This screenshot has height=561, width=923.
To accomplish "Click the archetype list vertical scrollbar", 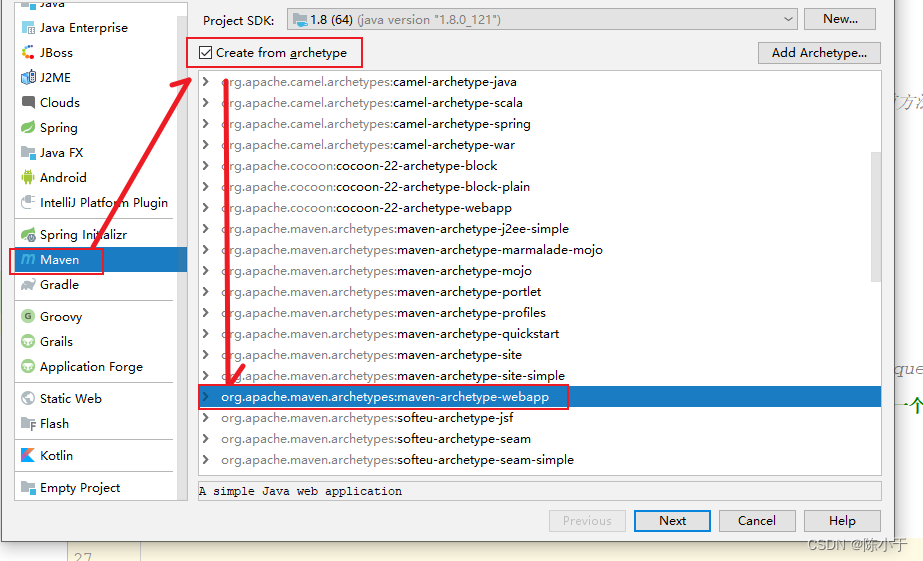I will click(876, 217).
